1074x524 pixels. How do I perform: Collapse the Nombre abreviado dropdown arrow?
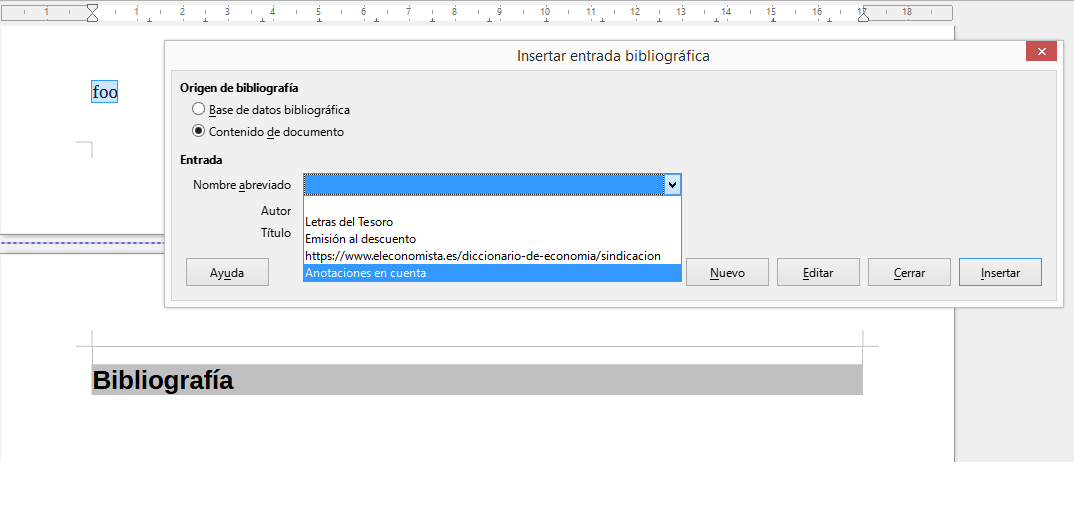click(x=672, y=185)
